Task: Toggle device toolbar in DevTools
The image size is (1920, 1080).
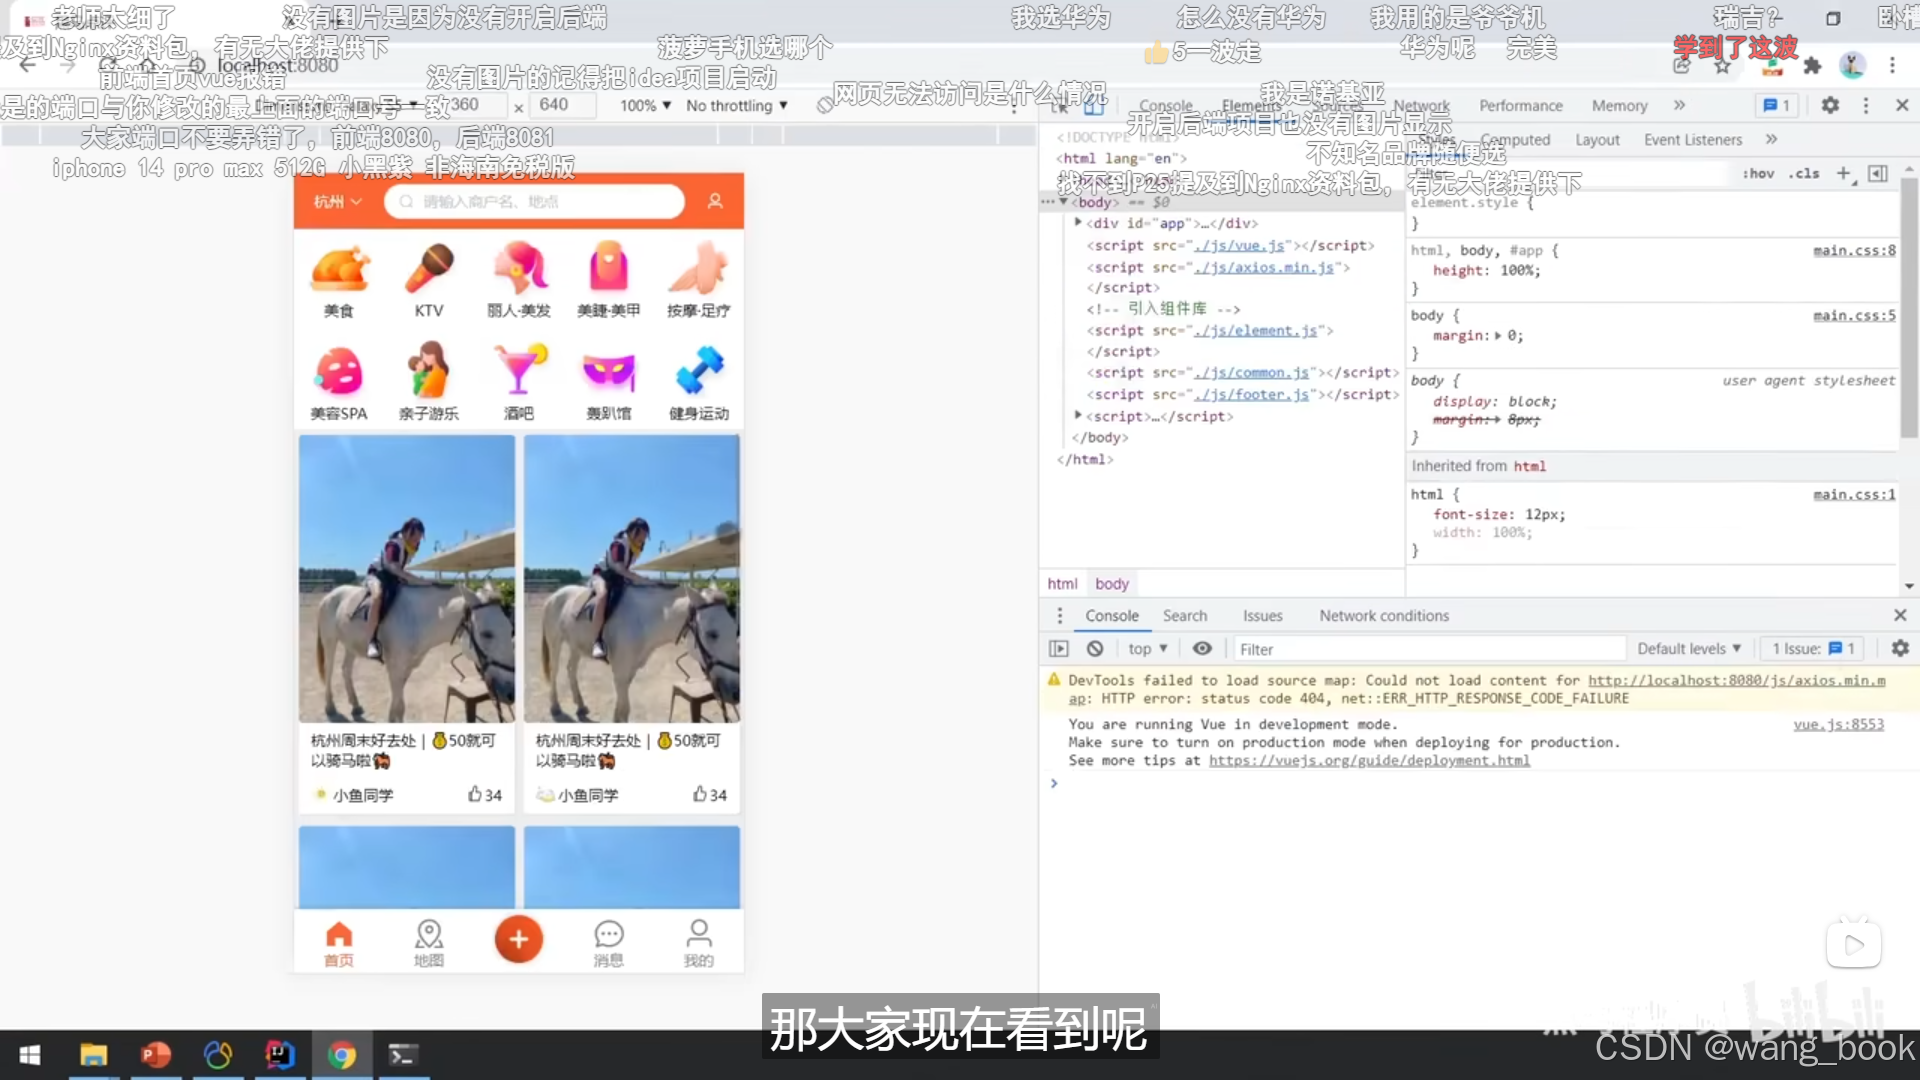Action: coord(1093,105)
